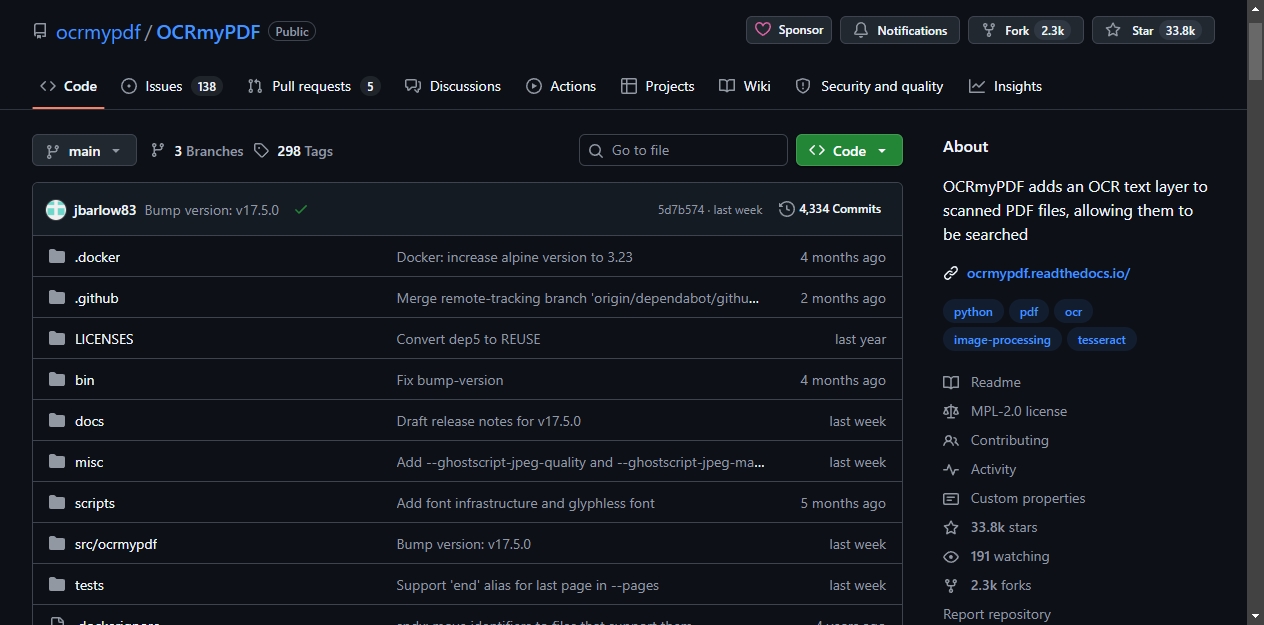Open Notifications bell button

[900, 30]
